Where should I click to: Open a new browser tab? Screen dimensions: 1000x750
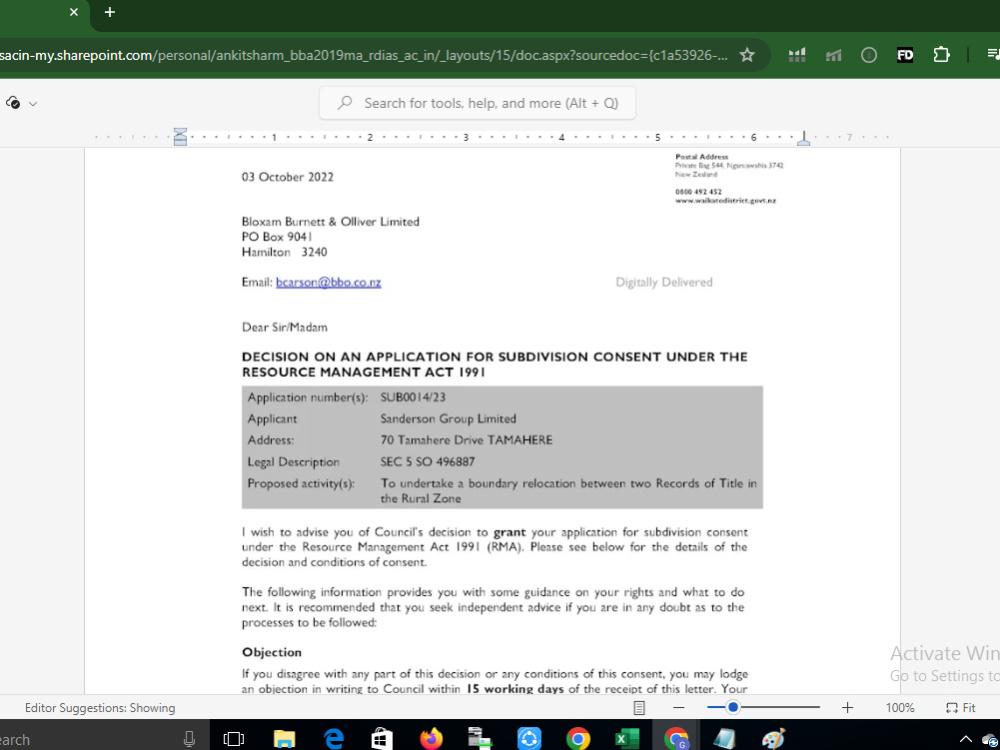pos(109,14)
